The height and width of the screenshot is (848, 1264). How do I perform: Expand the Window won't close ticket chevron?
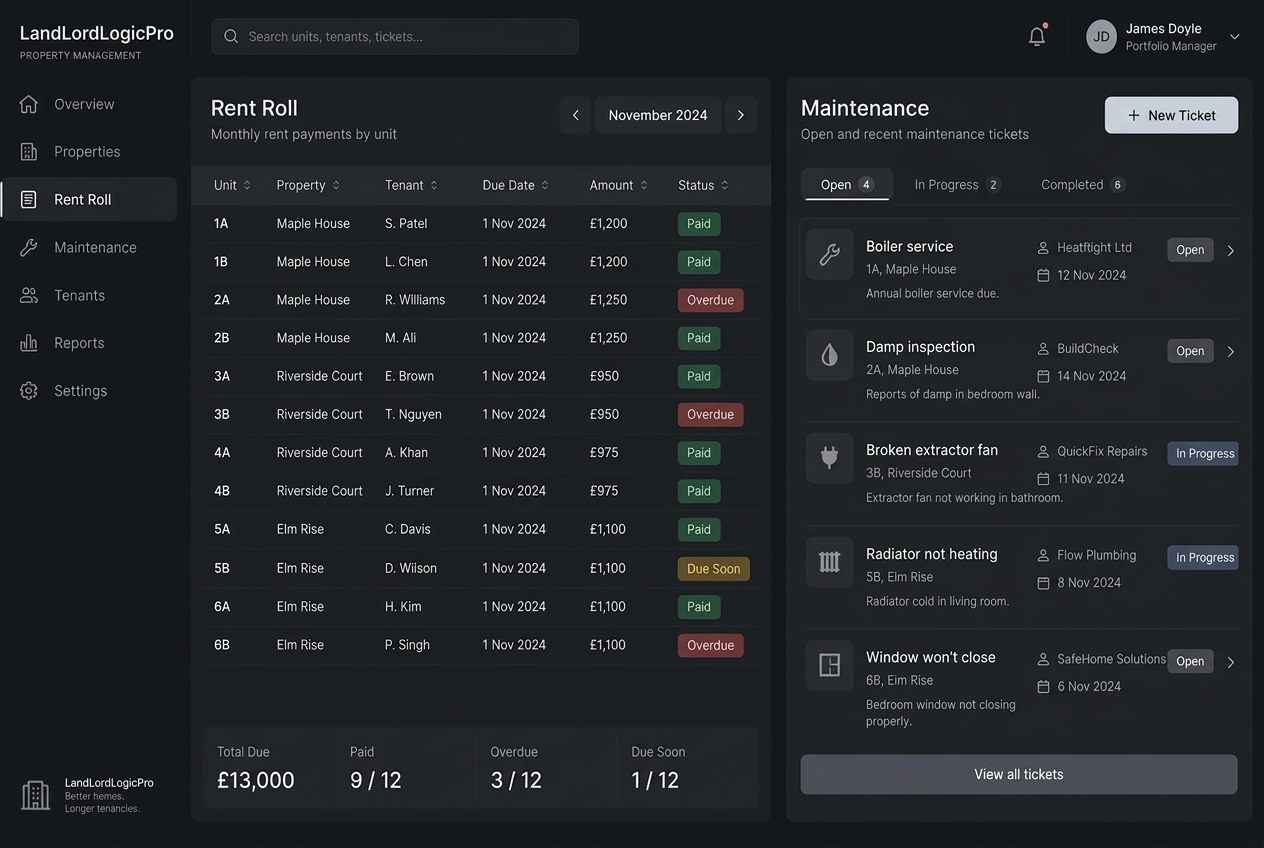(1231, 662)
